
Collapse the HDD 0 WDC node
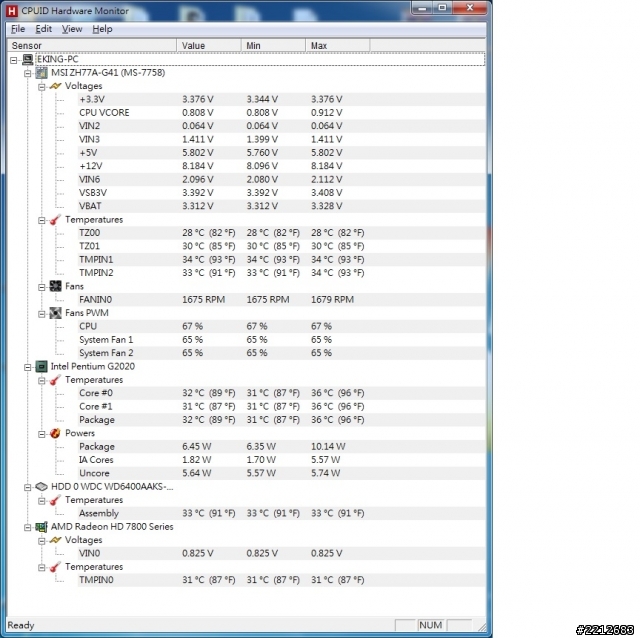(x=28, y=487)
